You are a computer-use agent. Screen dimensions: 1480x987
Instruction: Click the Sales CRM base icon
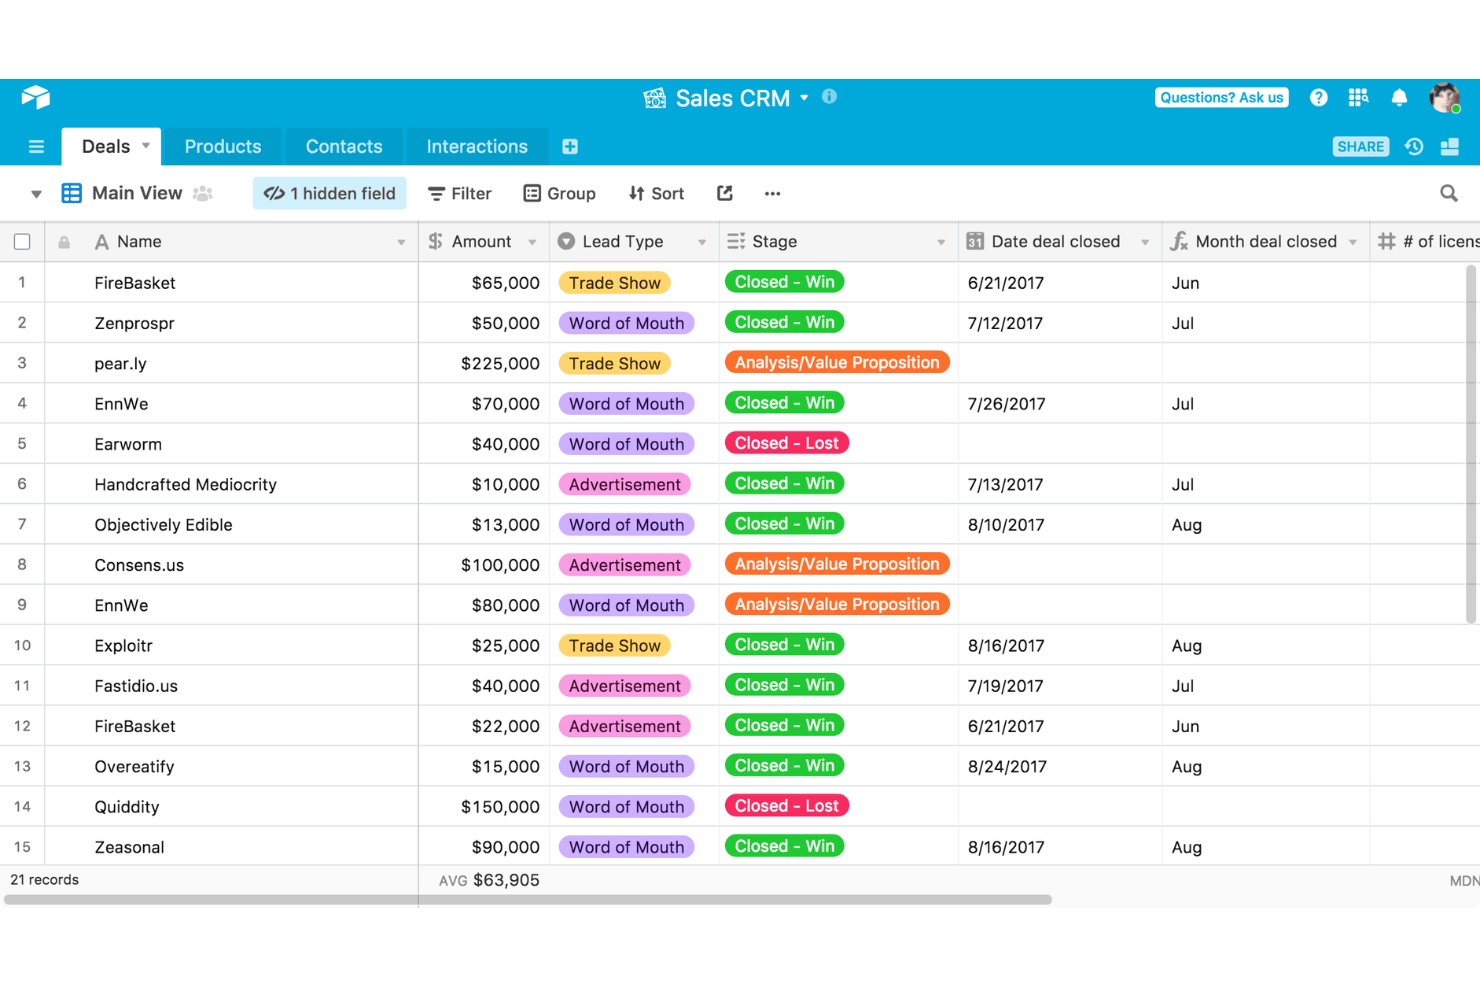[x=655, y=98]
